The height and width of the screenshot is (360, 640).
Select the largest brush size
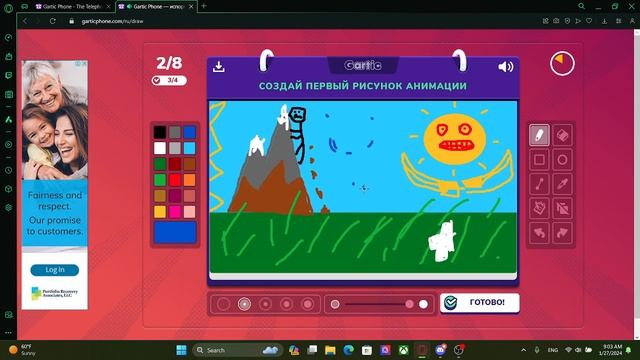[x=308, y=304]
